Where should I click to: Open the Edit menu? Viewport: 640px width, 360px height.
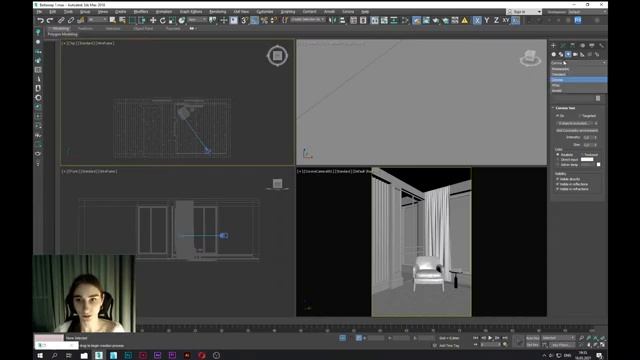click(x=53, y=12)
